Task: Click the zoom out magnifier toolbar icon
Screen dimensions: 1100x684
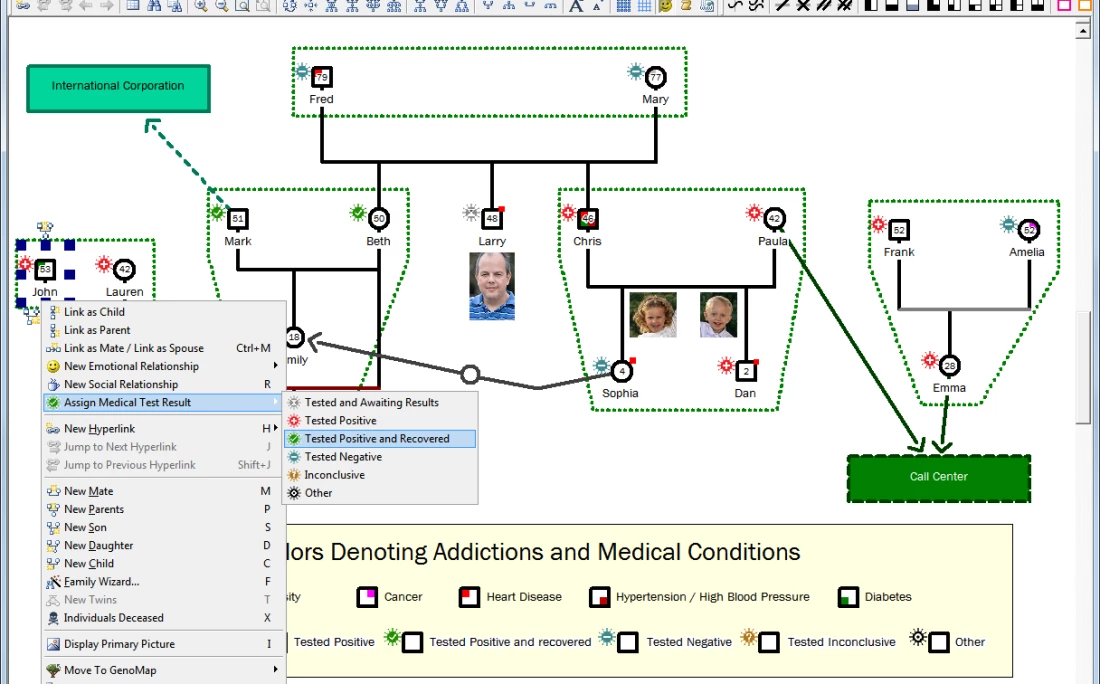Action: pos(221,5)
